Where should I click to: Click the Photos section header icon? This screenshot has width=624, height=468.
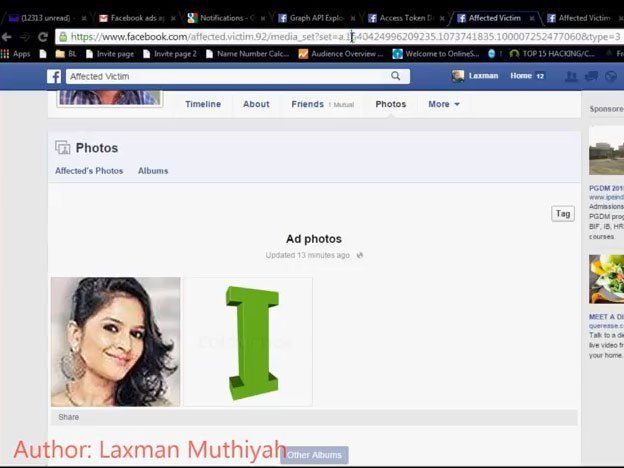[x=63, y=148]
